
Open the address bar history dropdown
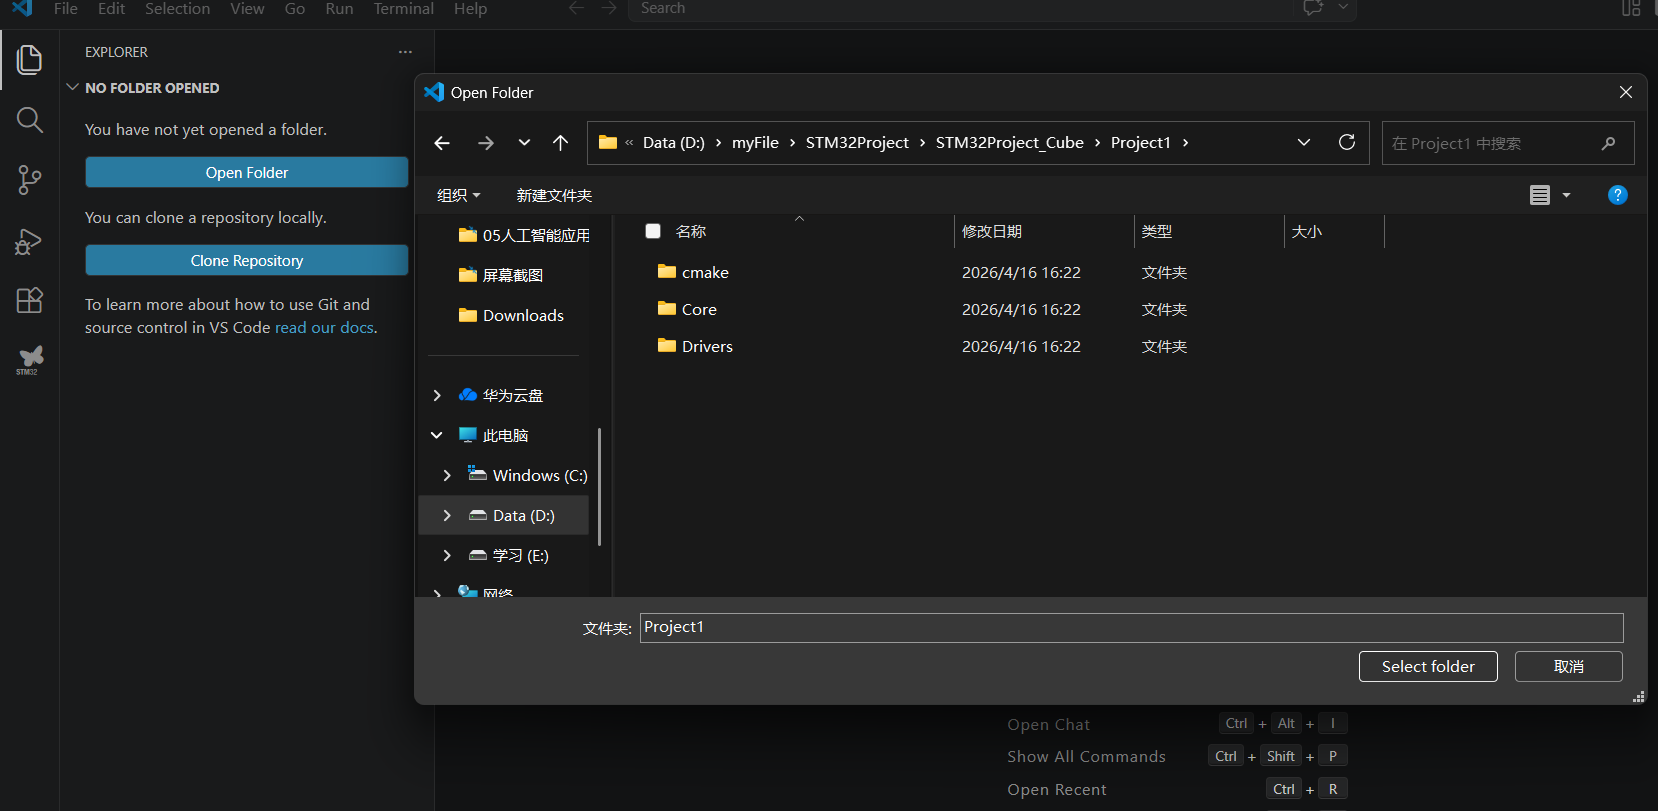coord(1304,142)
